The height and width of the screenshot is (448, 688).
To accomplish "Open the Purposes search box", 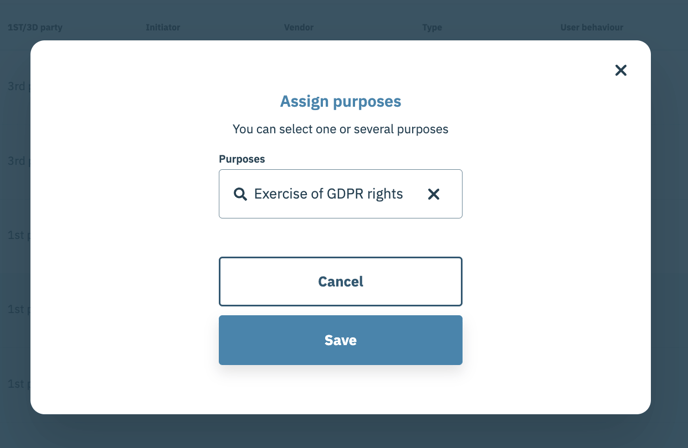I will click(x=340, y=194).
